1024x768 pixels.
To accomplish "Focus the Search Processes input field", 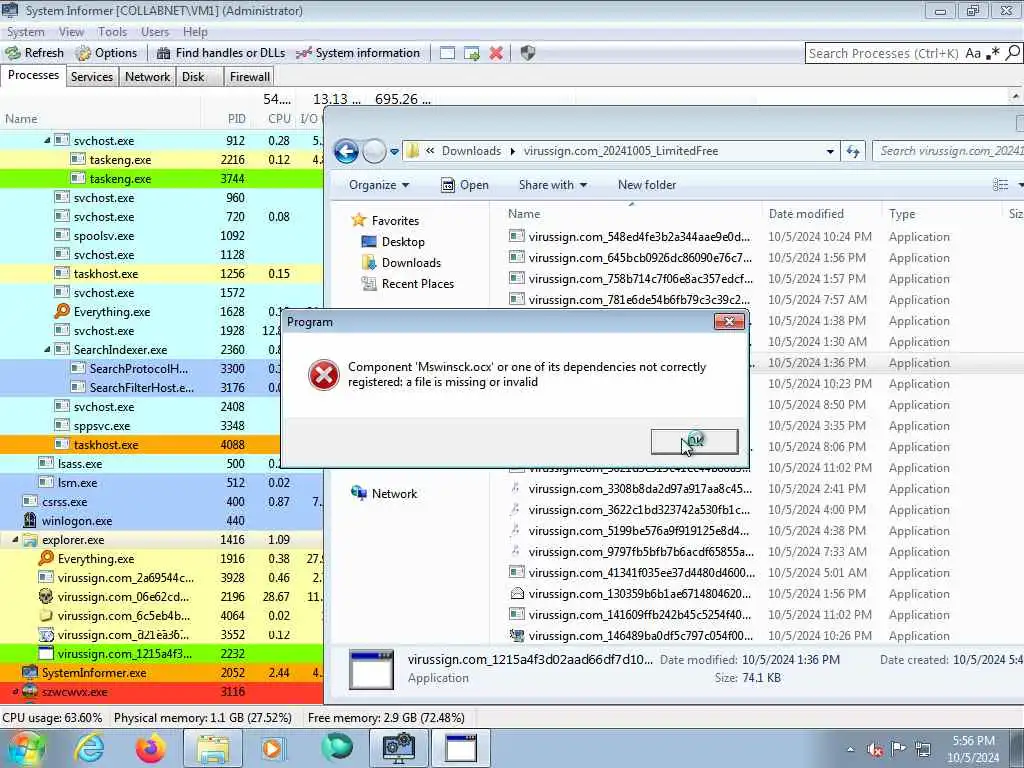I will (884, 54).
